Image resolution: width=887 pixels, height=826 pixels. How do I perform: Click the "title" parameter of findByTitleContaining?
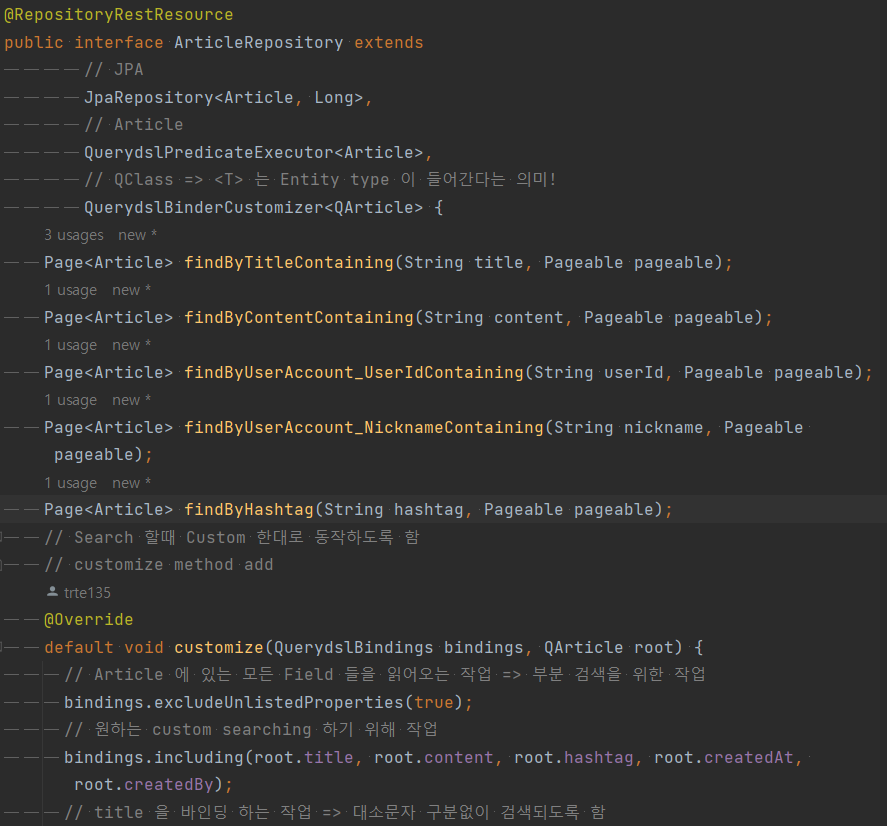498,263
